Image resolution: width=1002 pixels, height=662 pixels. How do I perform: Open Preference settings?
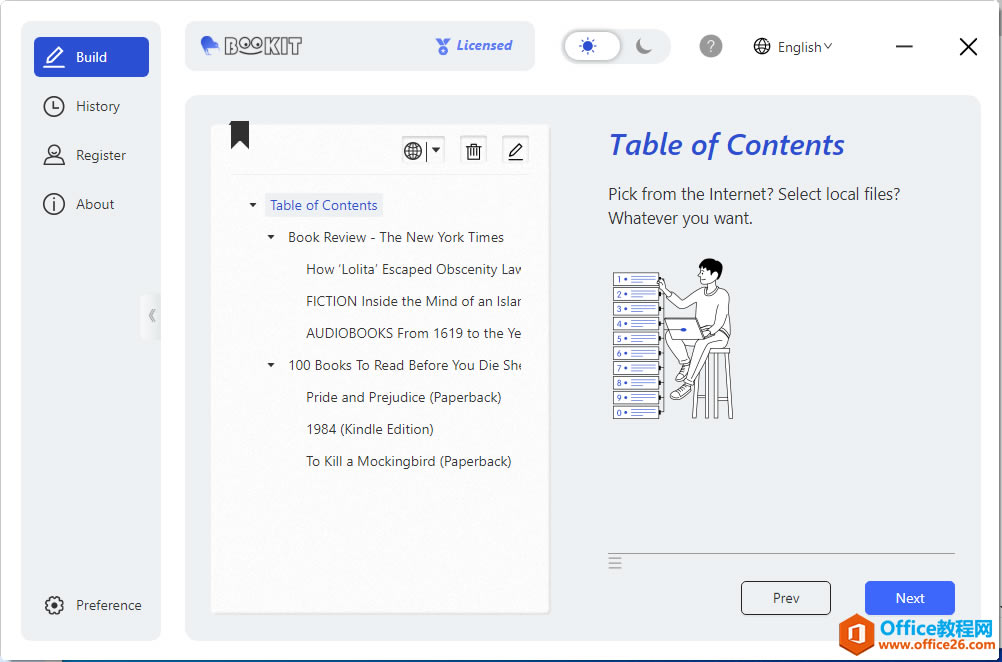point(91,605)
